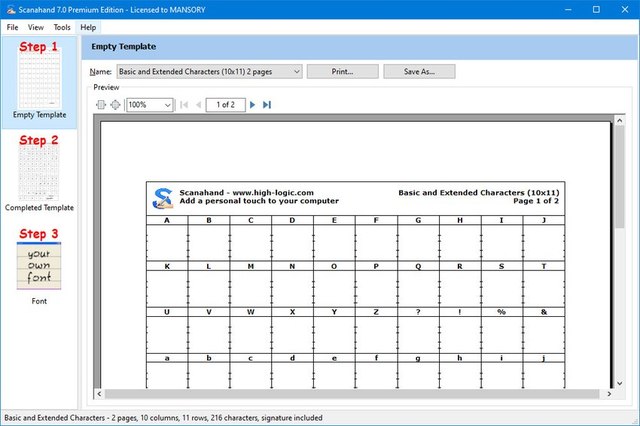
Task: Click the fit whole page icon
Action: pyautogui.click(x=115, y=104)
